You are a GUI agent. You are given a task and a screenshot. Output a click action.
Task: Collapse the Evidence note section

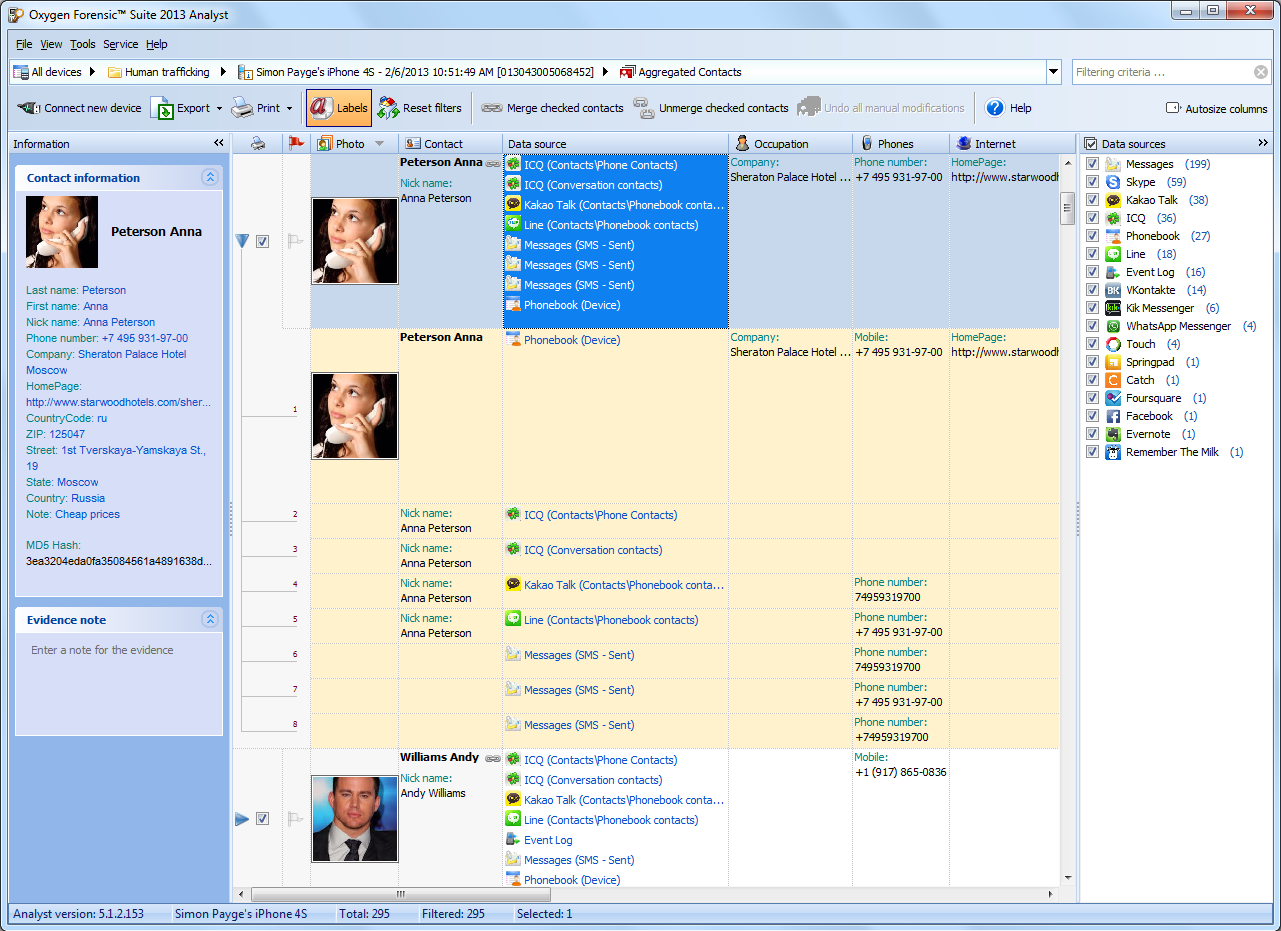point(210,619)
